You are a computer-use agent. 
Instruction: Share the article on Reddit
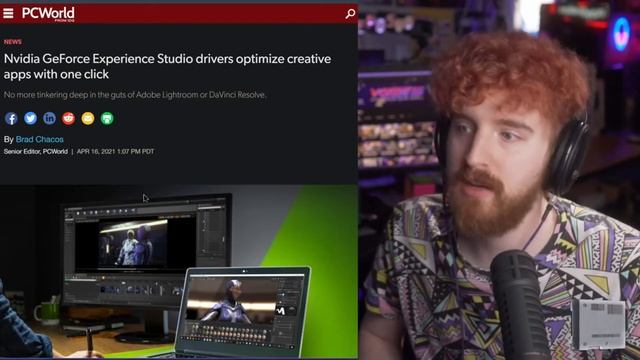(69, 118)
